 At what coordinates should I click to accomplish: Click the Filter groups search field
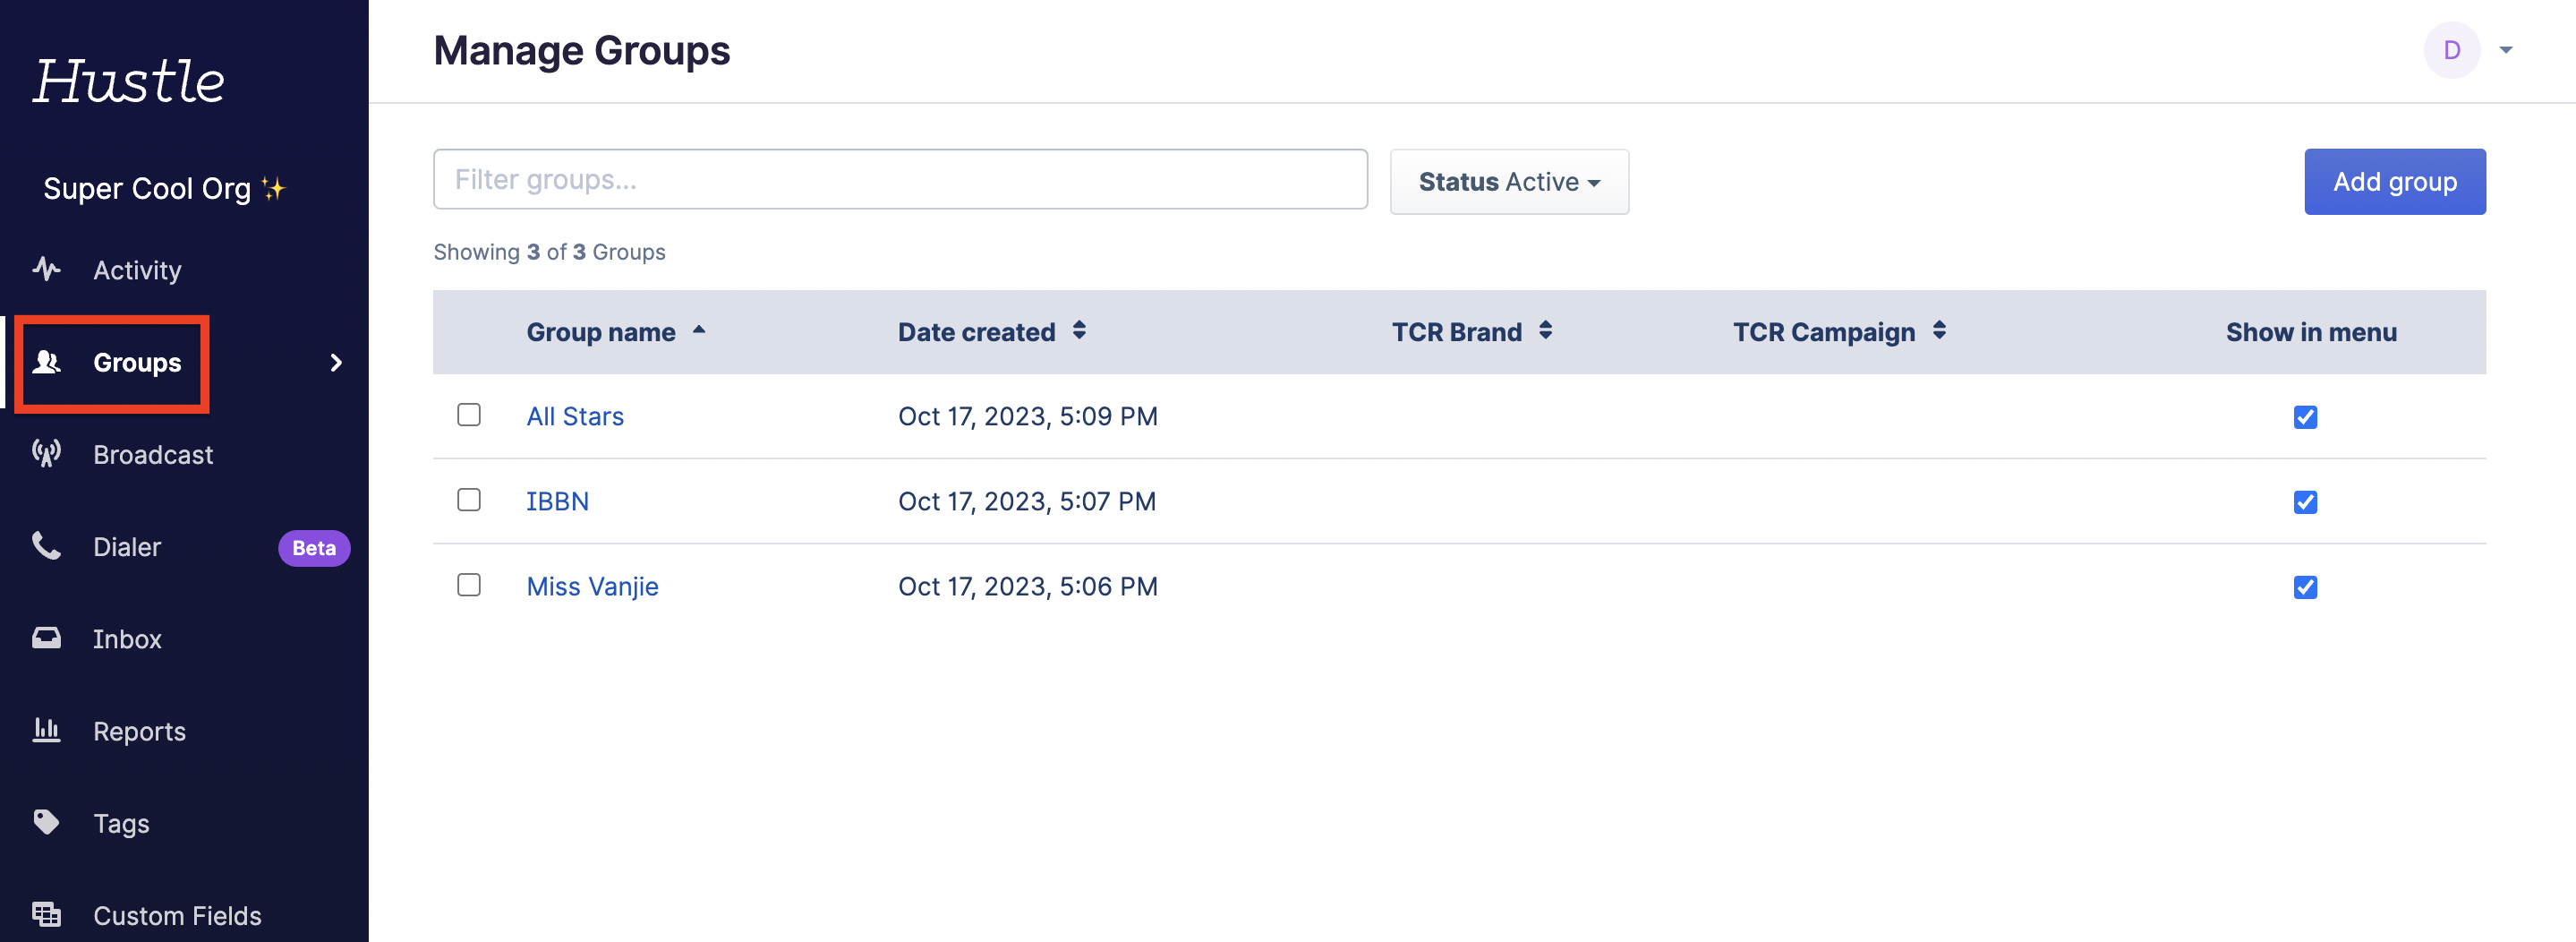click(x=899, y=180)
